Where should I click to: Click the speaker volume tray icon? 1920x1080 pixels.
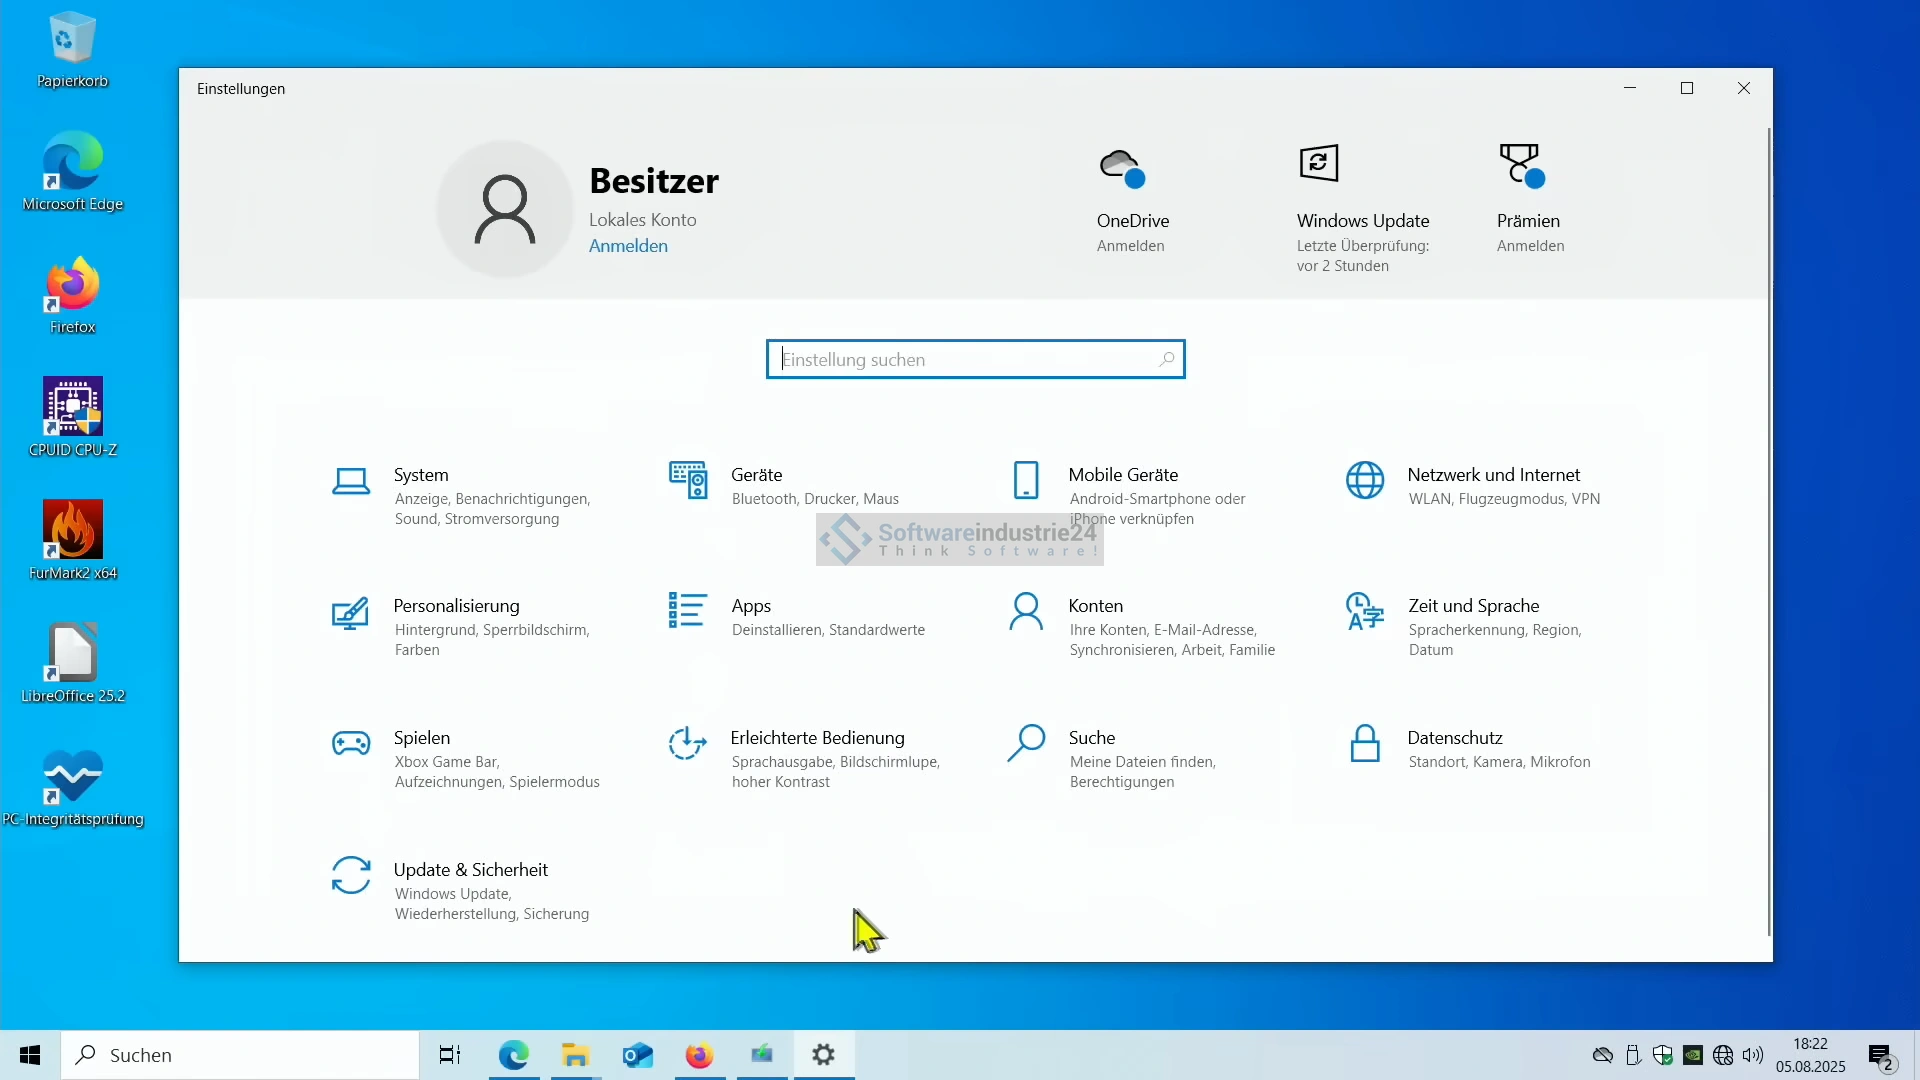1753,1055
